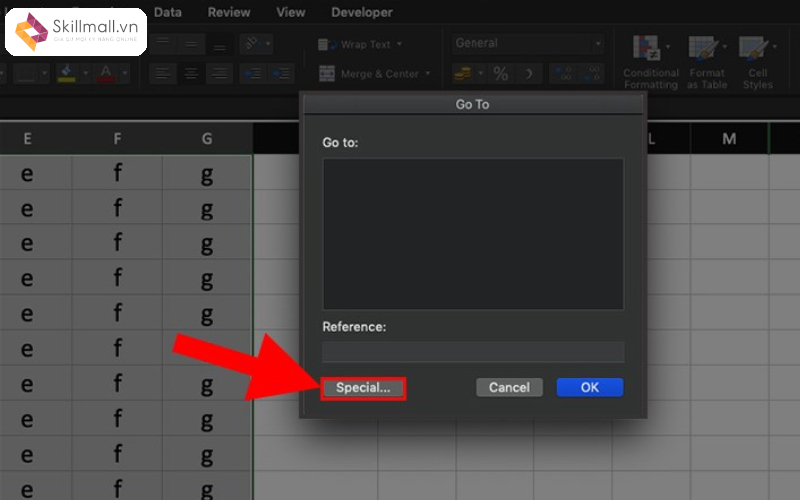Cancel the Go To dialog

point(509,388)
